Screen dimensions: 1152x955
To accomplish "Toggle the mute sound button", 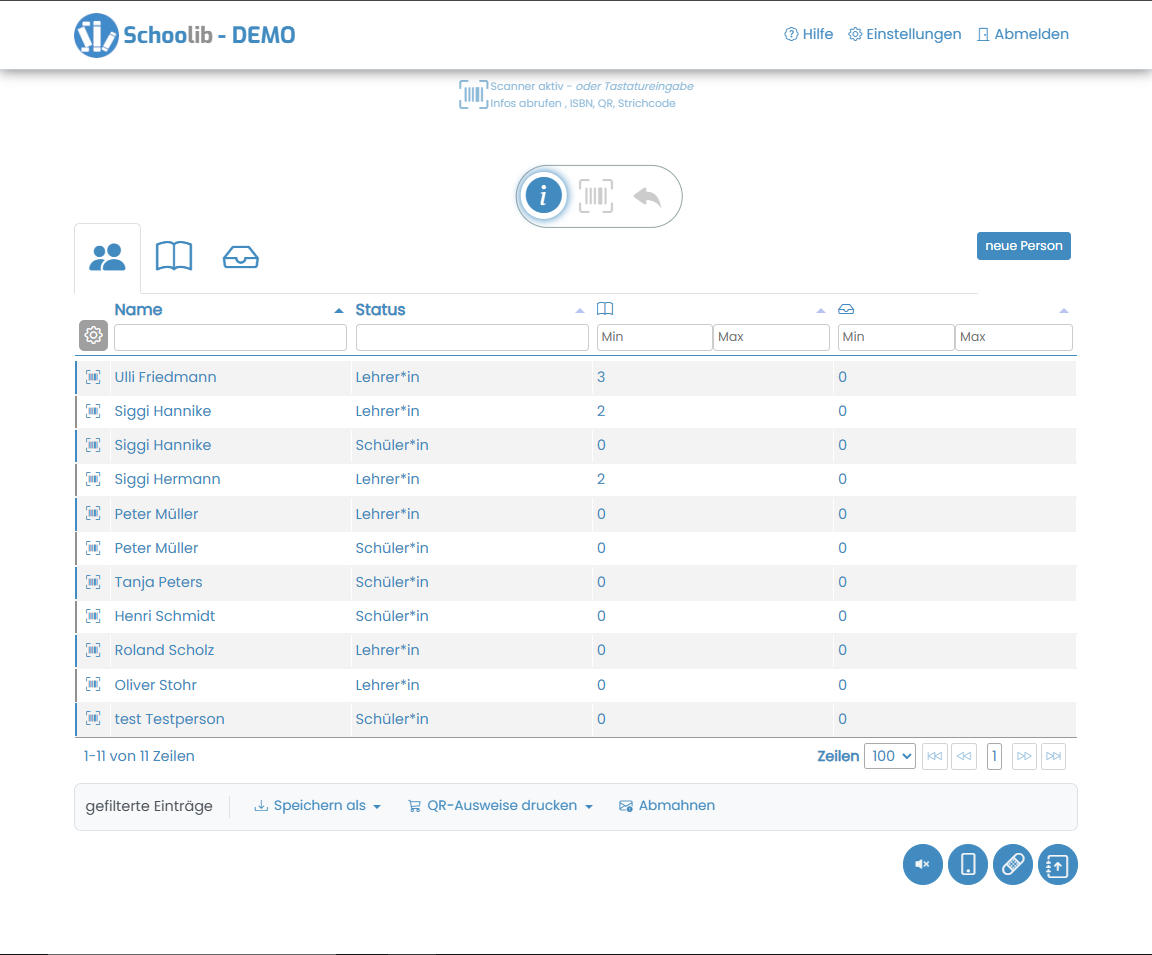I will click(922, 865).
